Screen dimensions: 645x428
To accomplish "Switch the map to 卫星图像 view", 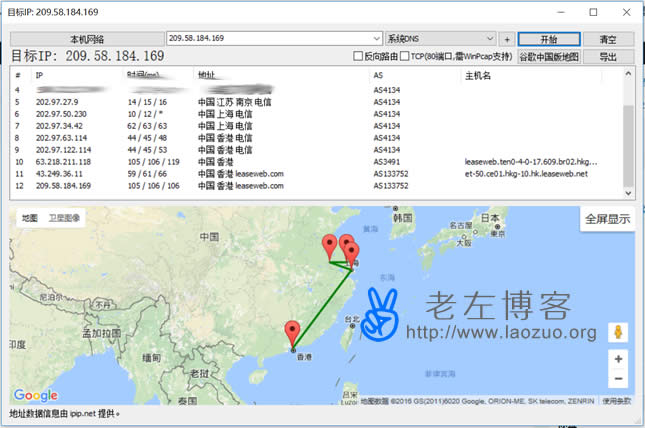I will click(63, 217).
